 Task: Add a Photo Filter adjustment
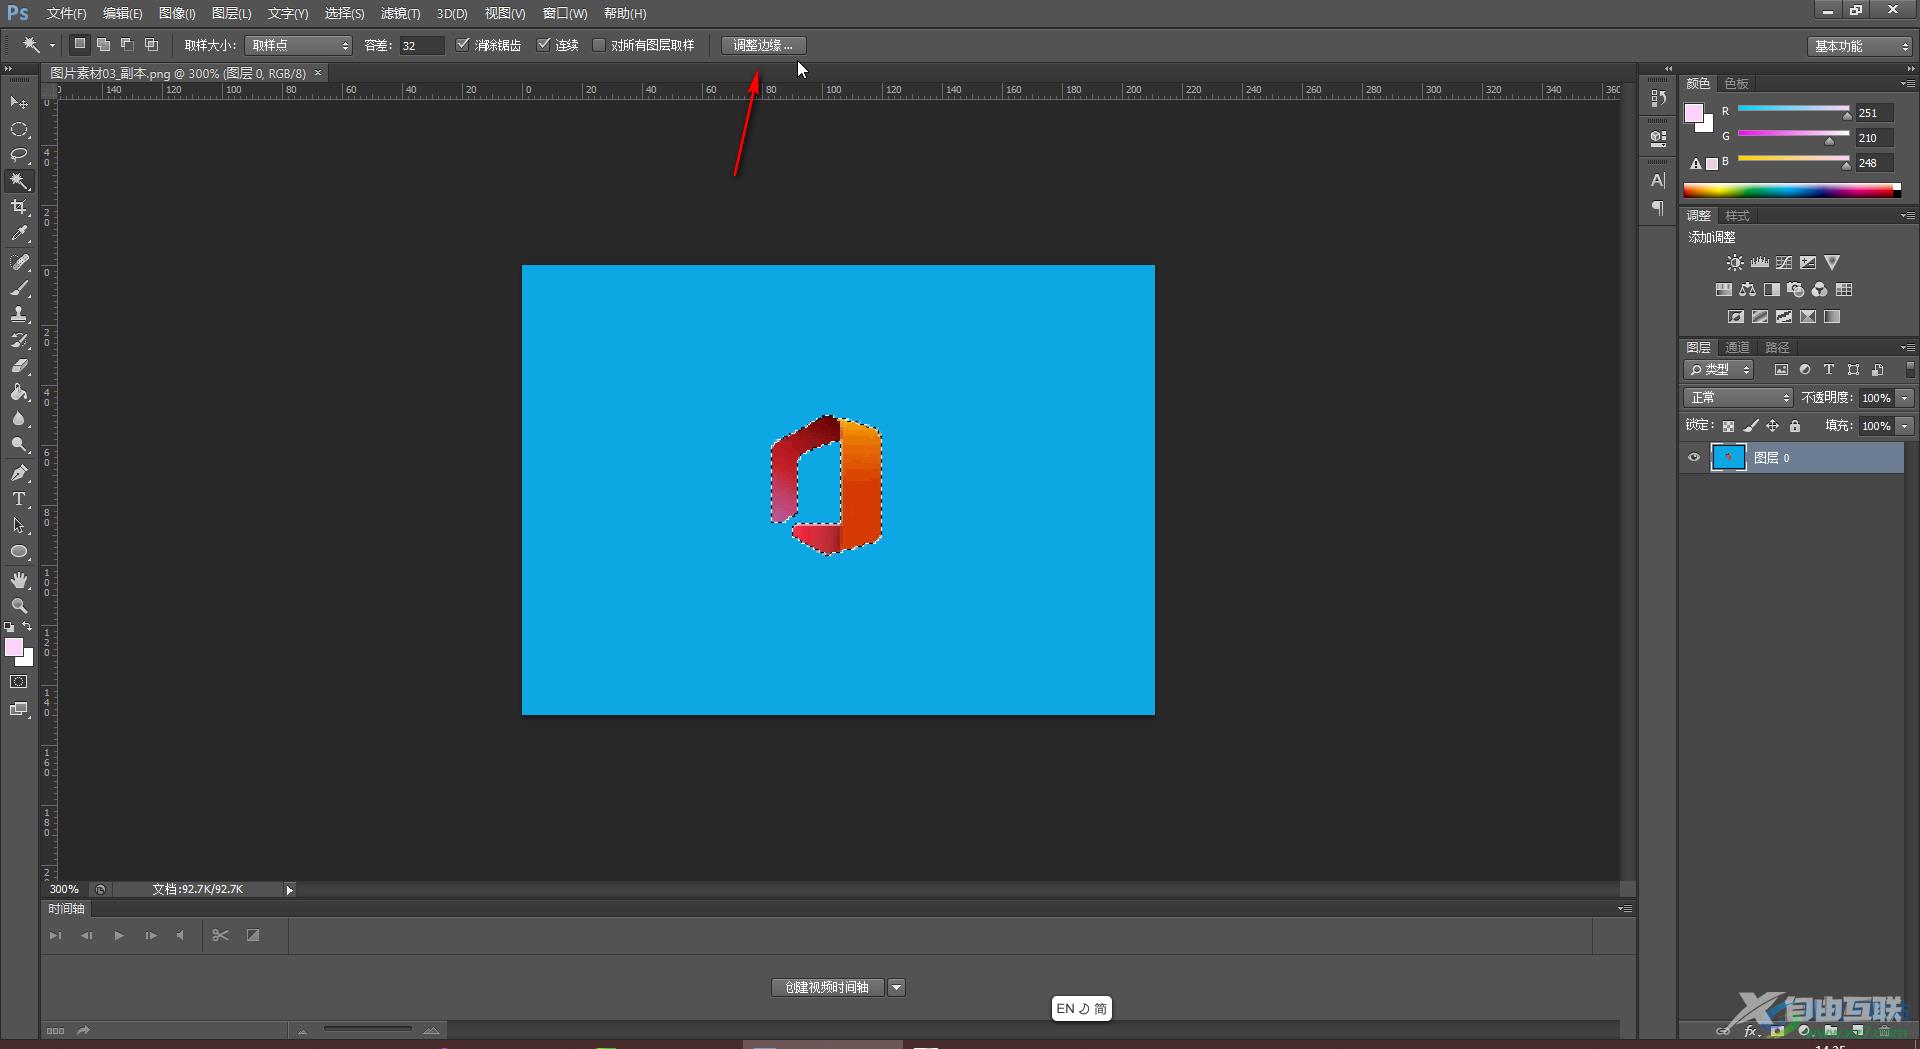click(1795, 290)
